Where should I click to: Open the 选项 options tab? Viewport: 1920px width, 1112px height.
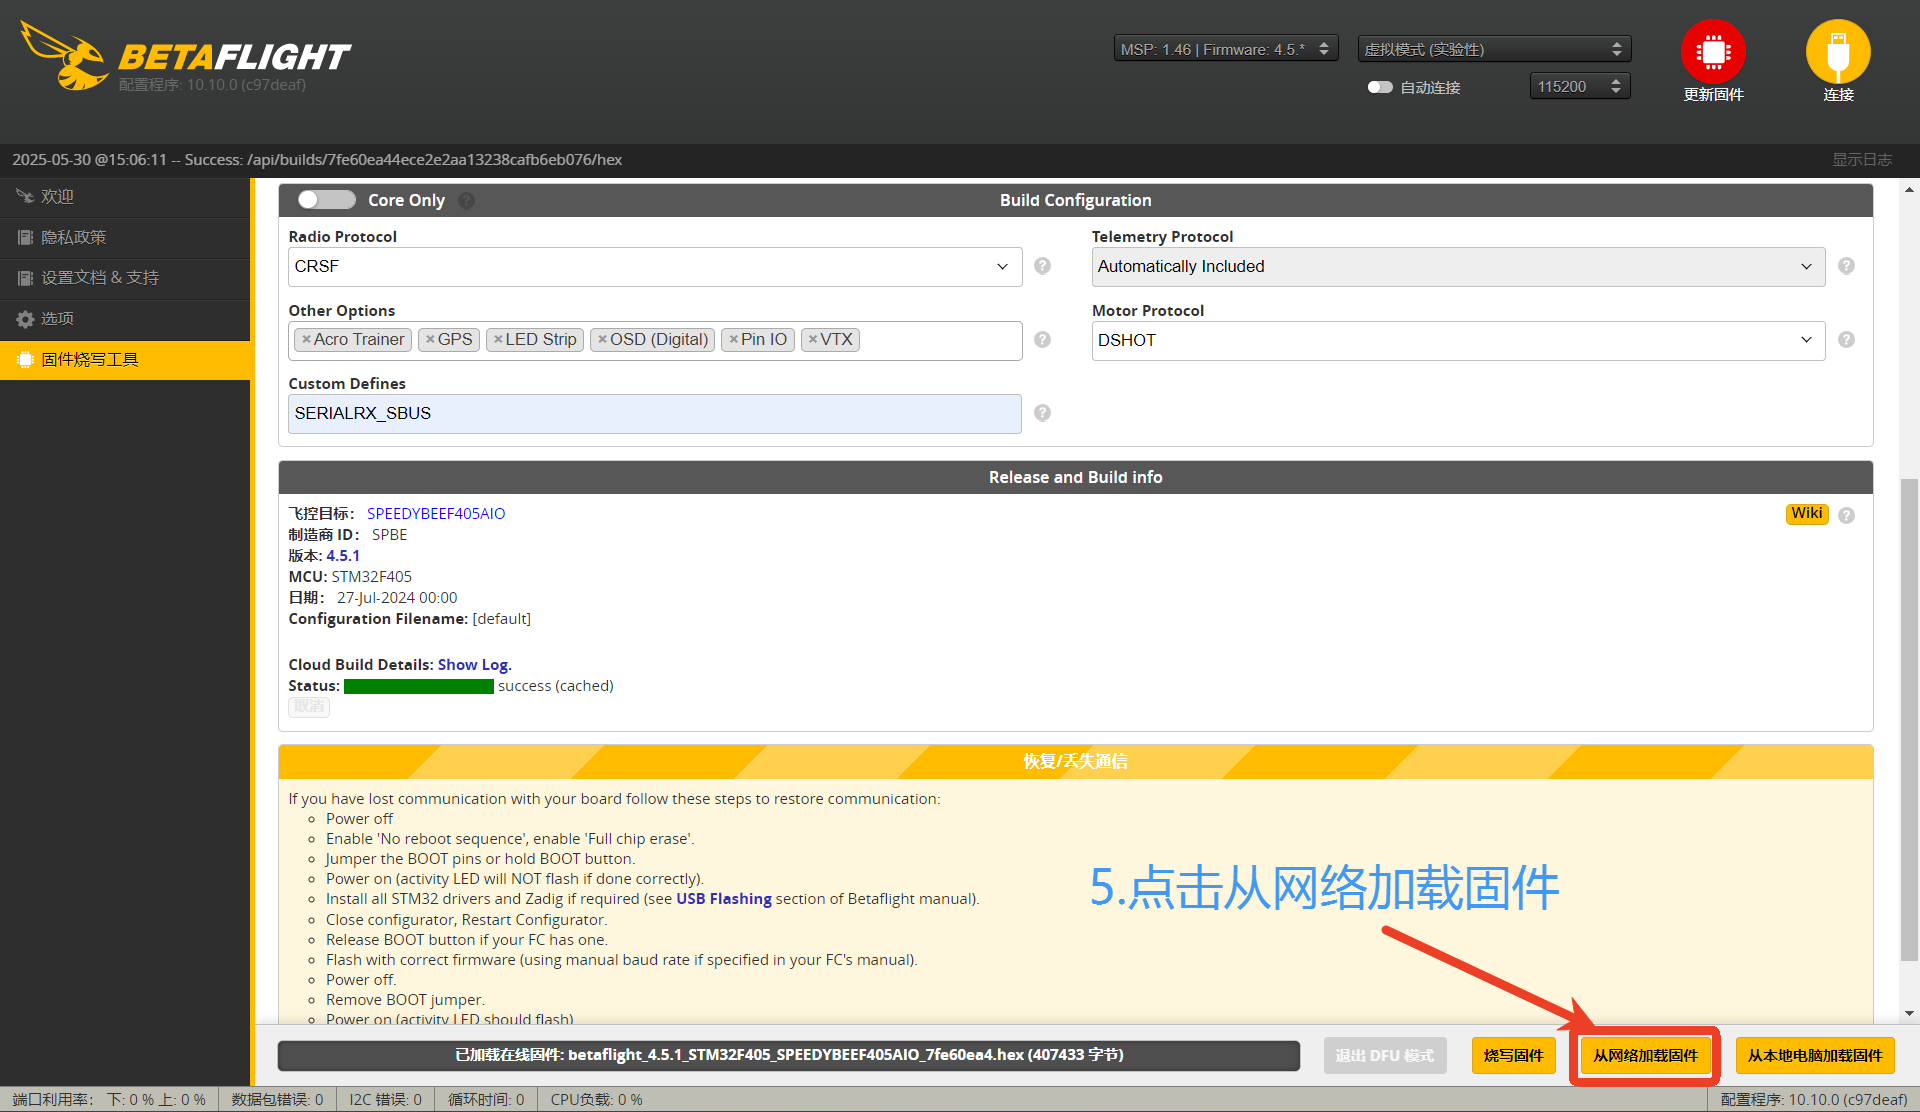(125, 319)
